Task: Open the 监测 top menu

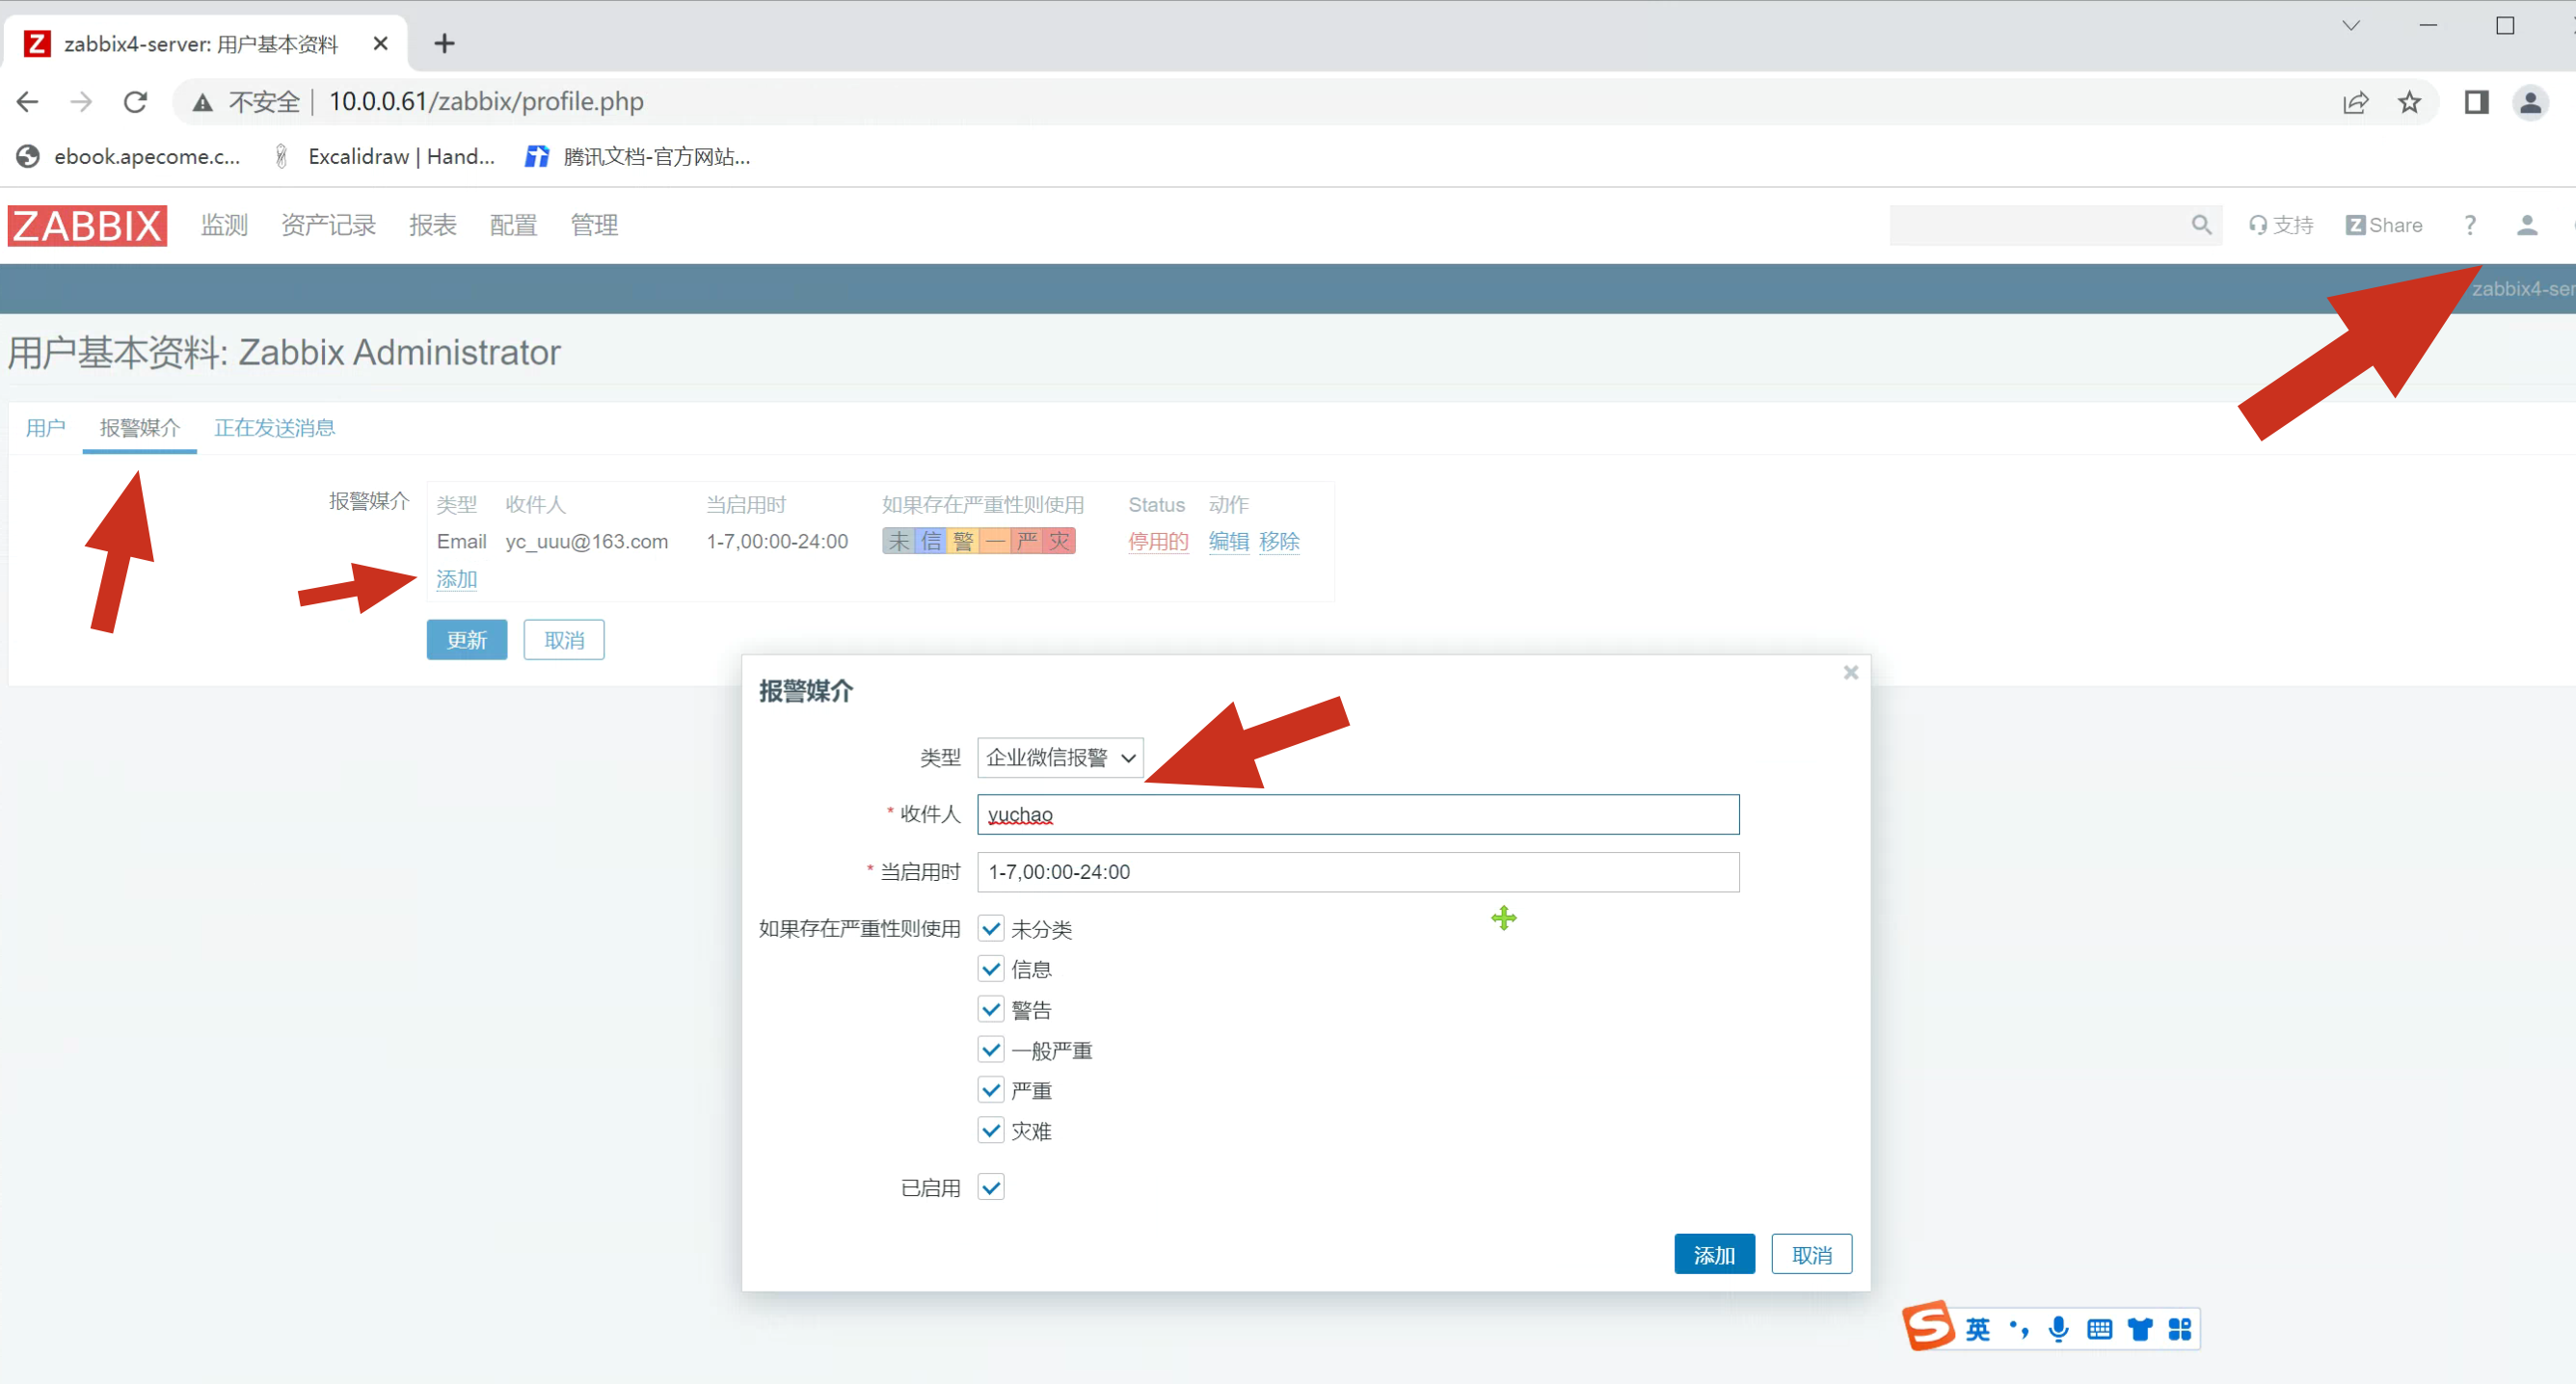Action: (224, 225)
